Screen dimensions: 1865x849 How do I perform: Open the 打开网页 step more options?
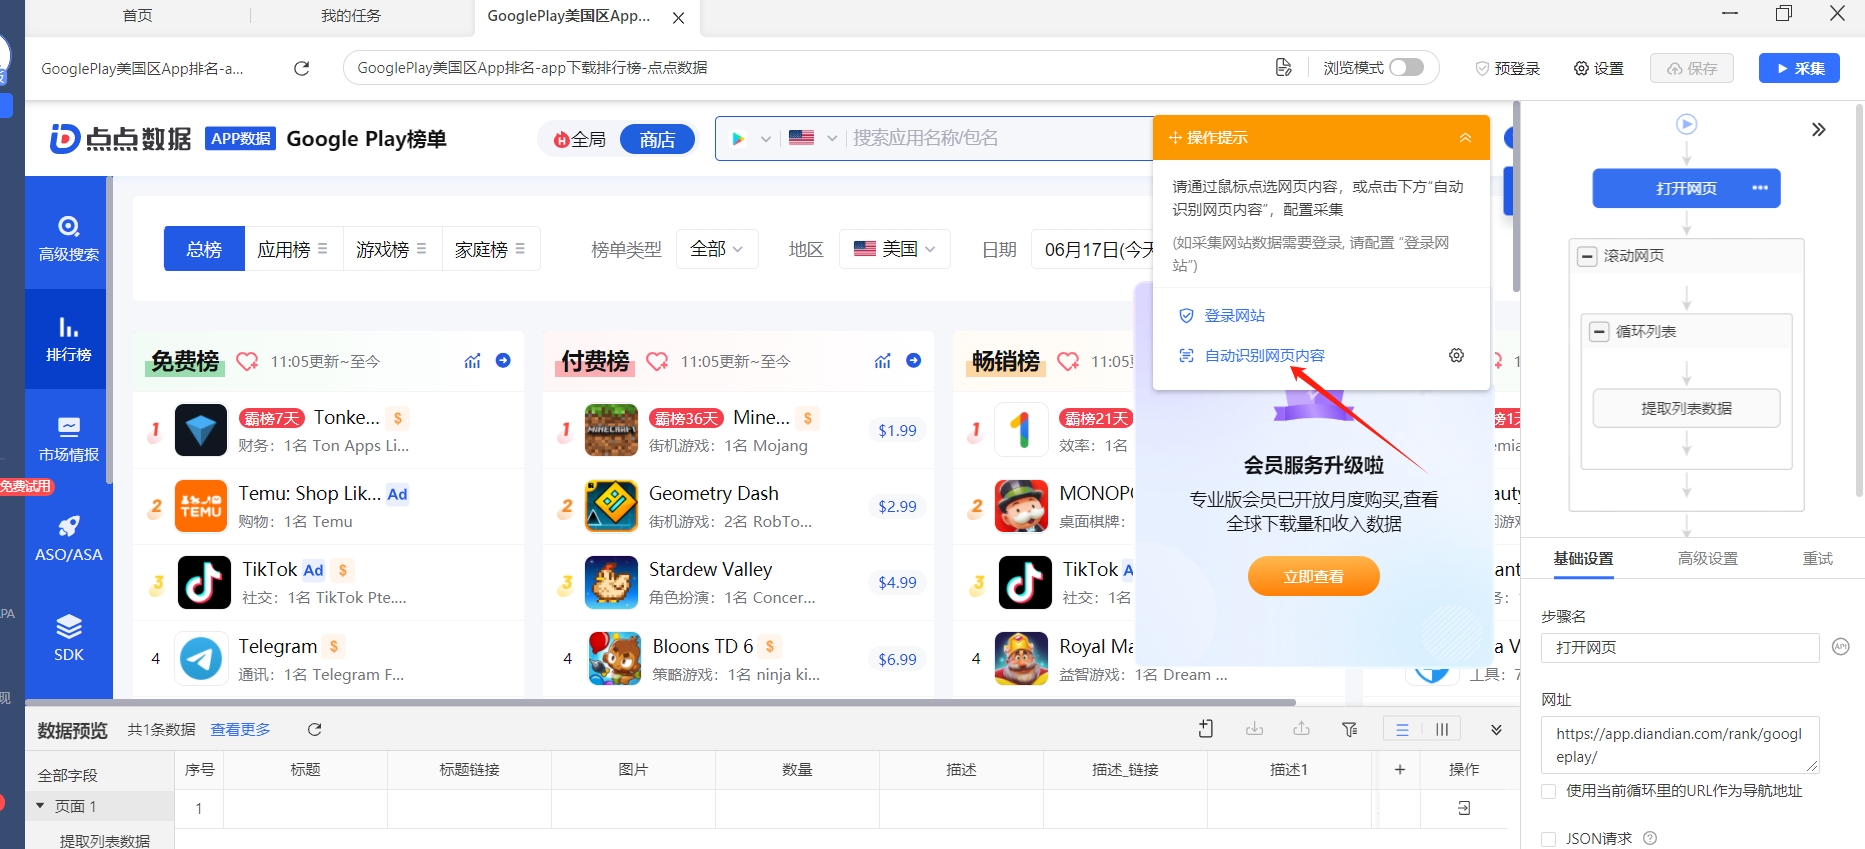click(x=1760, y=188)
